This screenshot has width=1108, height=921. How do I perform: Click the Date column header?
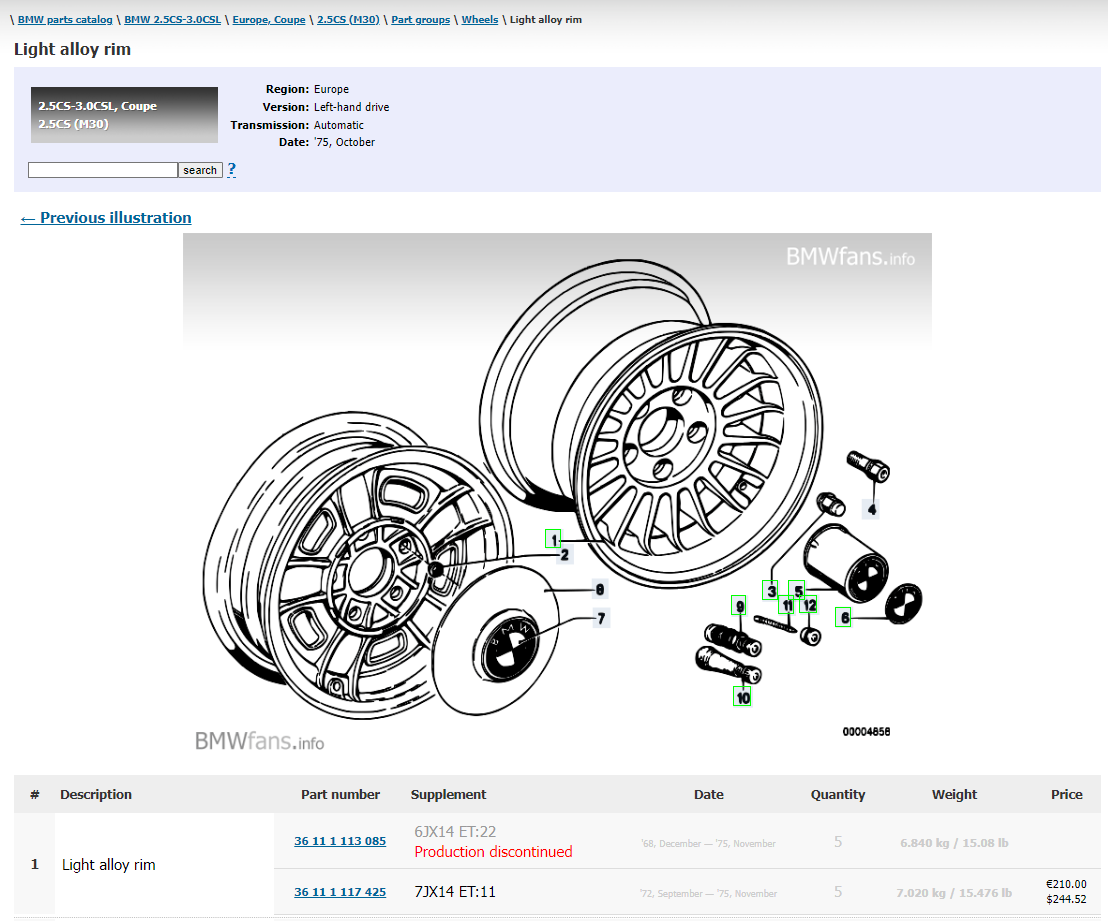(x=709, y=794)
